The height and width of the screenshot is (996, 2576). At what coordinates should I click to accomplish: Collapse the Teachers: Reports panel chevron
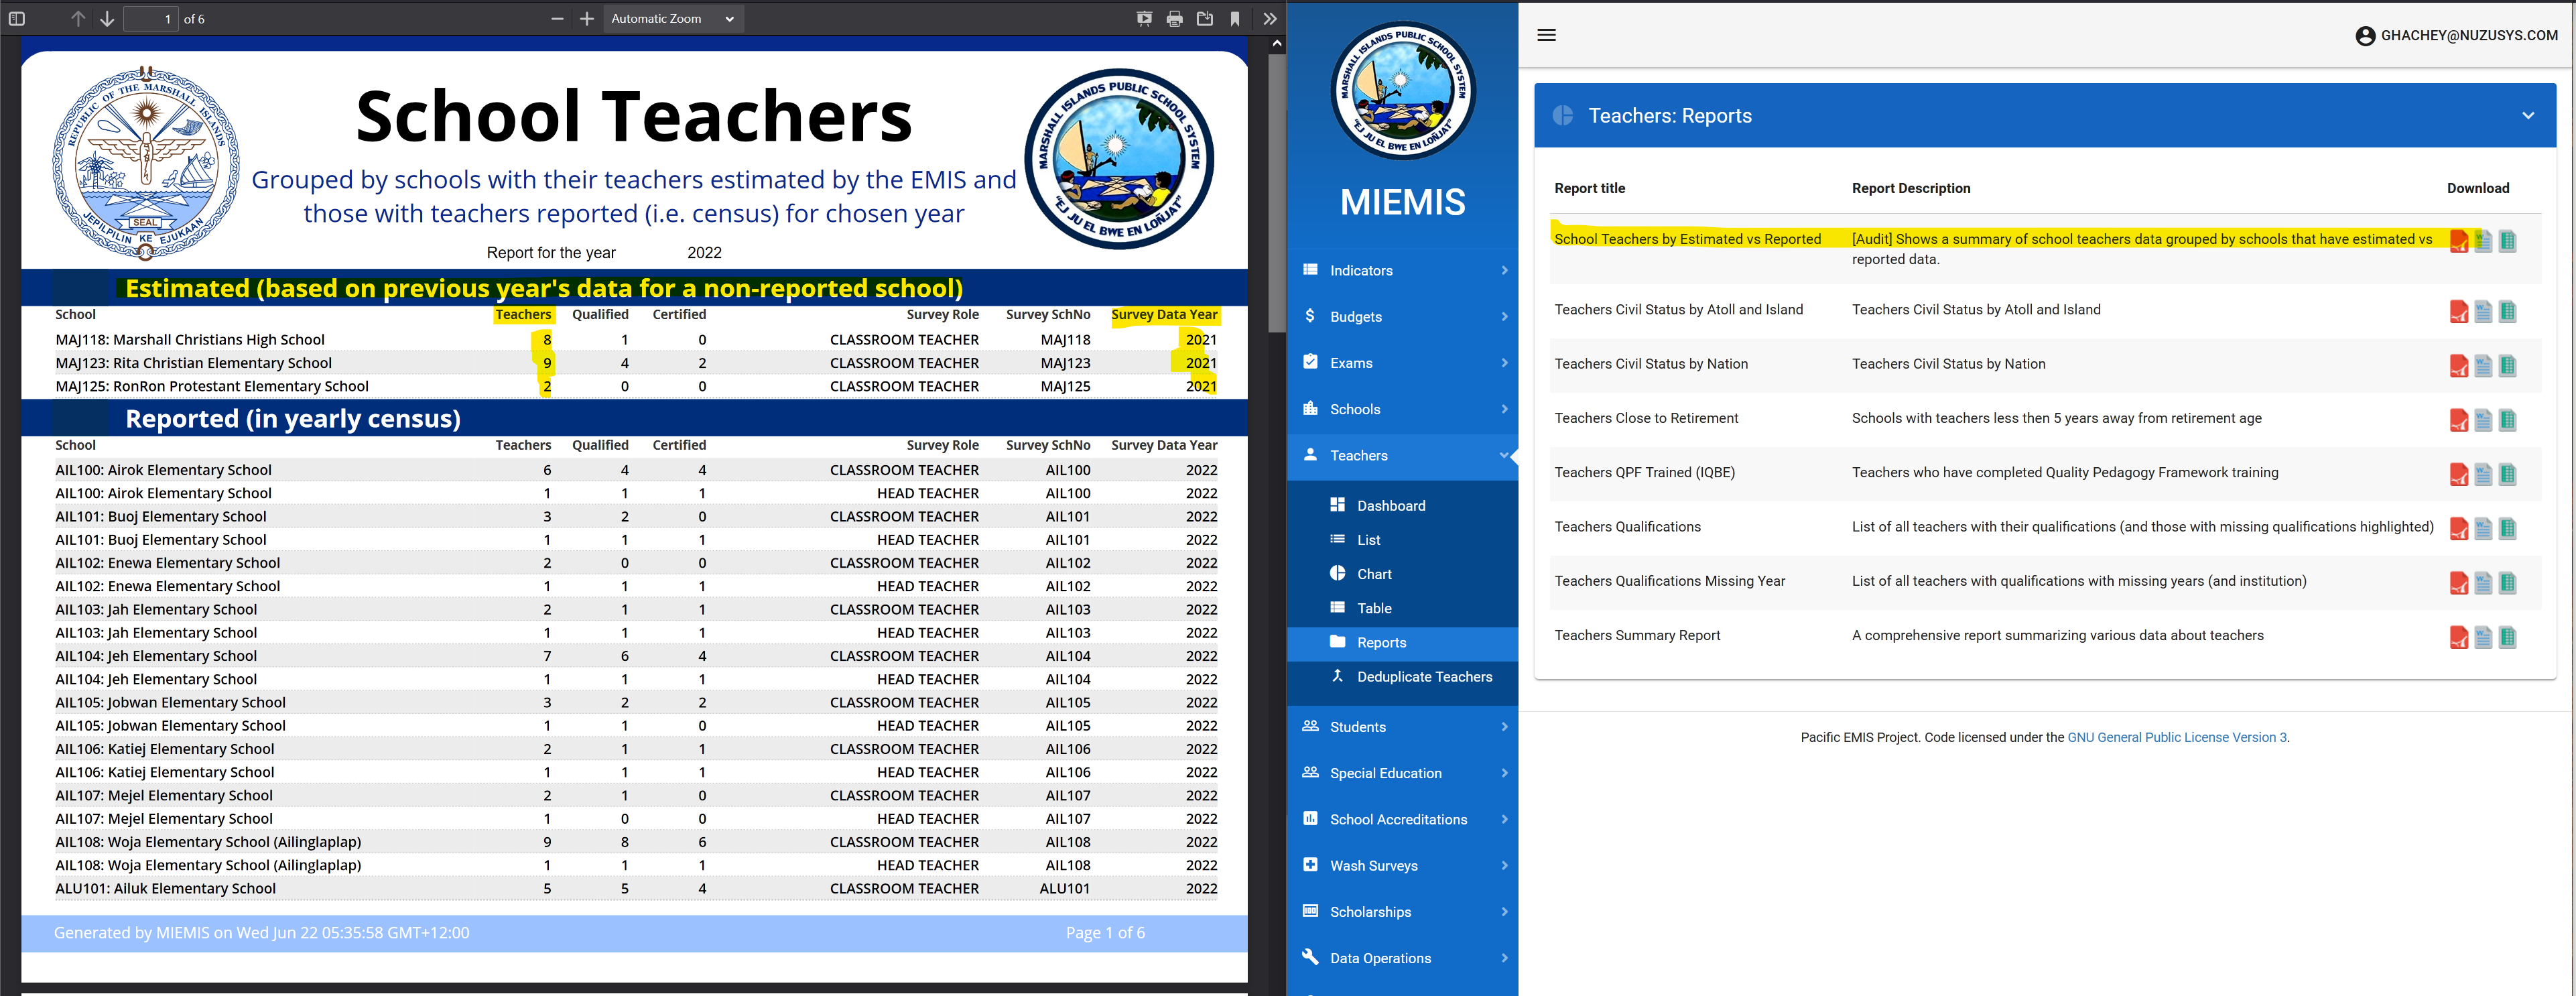coord(2527,116)
